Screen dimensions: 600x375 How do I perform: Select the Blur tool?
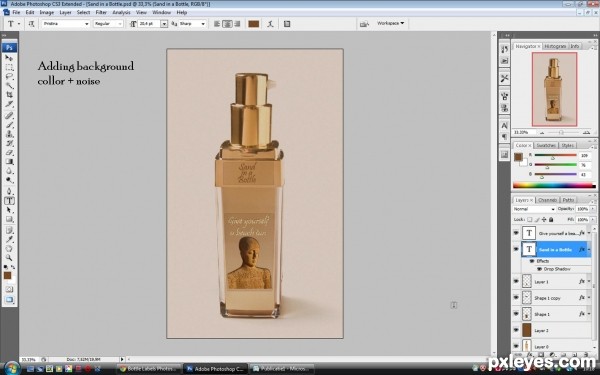[x=9, y=171]
